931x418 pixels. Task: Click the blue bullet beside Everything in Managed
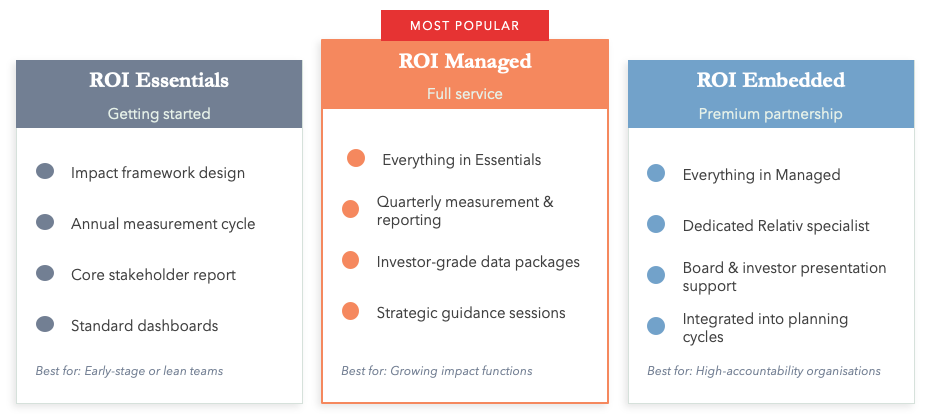[656, 173]
